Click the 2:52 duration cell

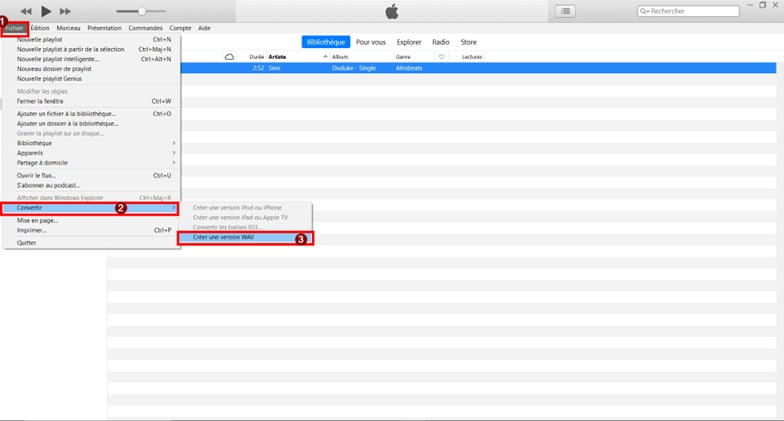[x=258, y=68]
